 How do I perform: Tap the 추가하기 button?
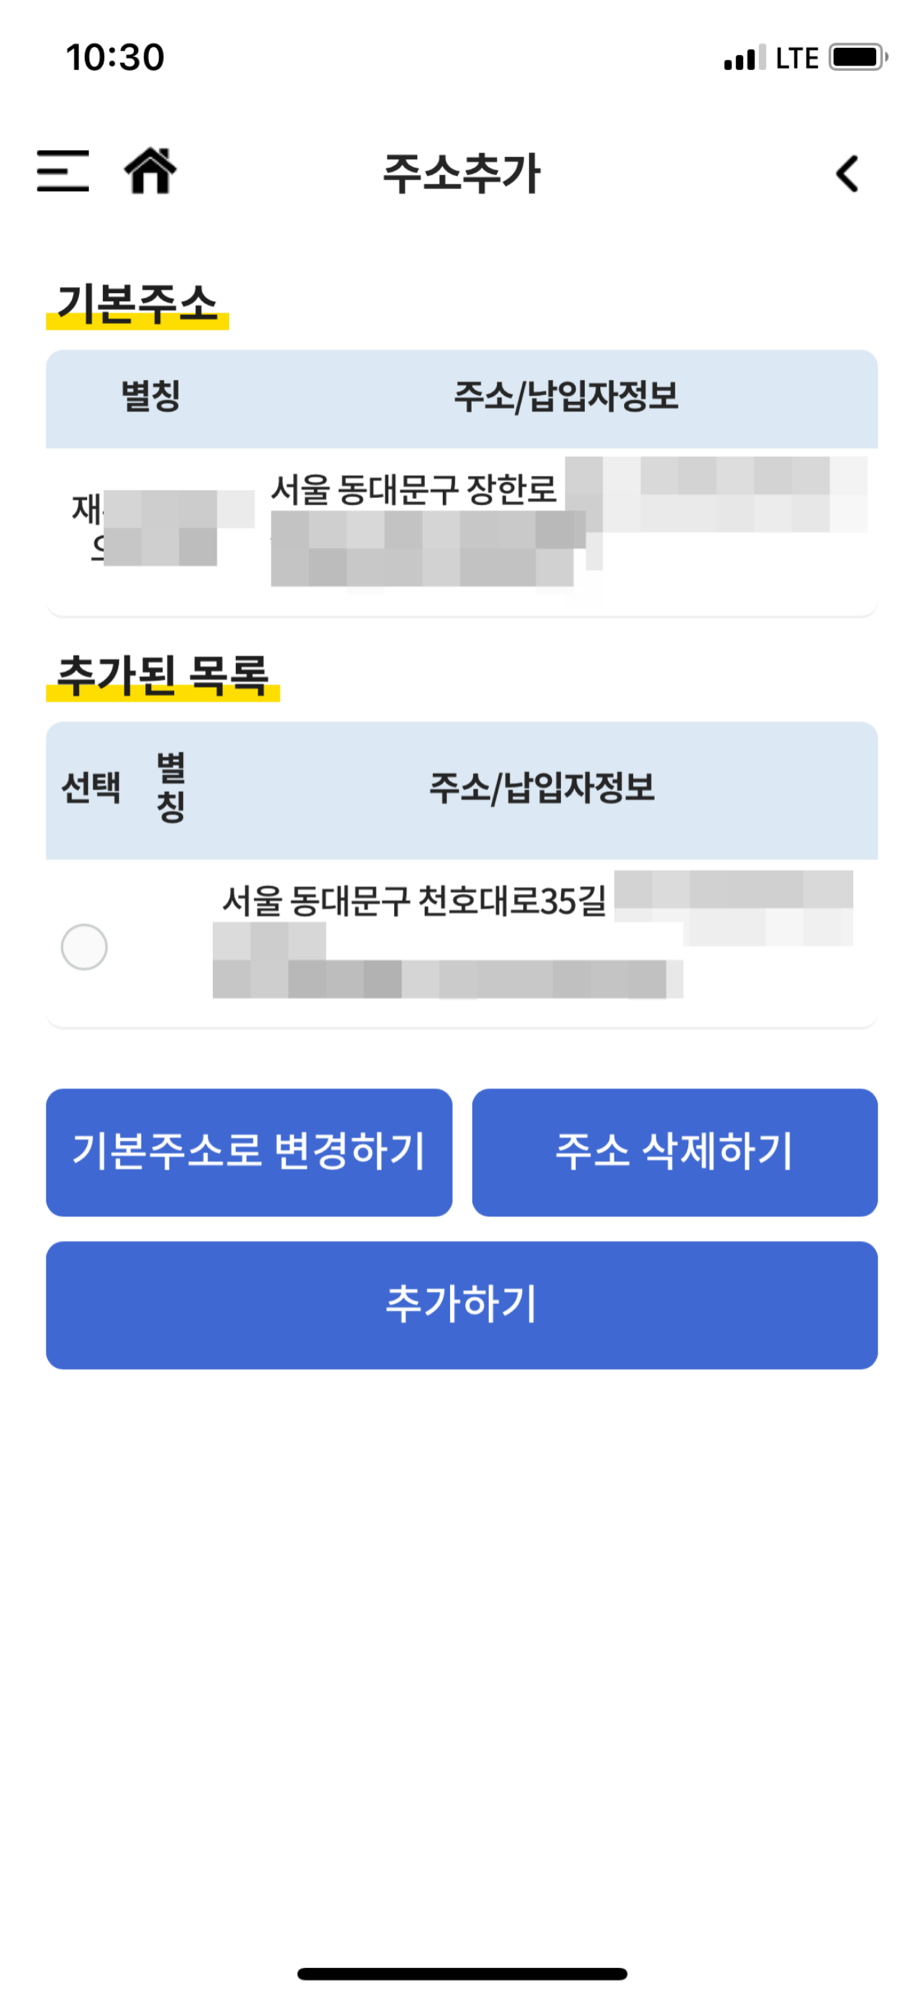pos(462,1305)
